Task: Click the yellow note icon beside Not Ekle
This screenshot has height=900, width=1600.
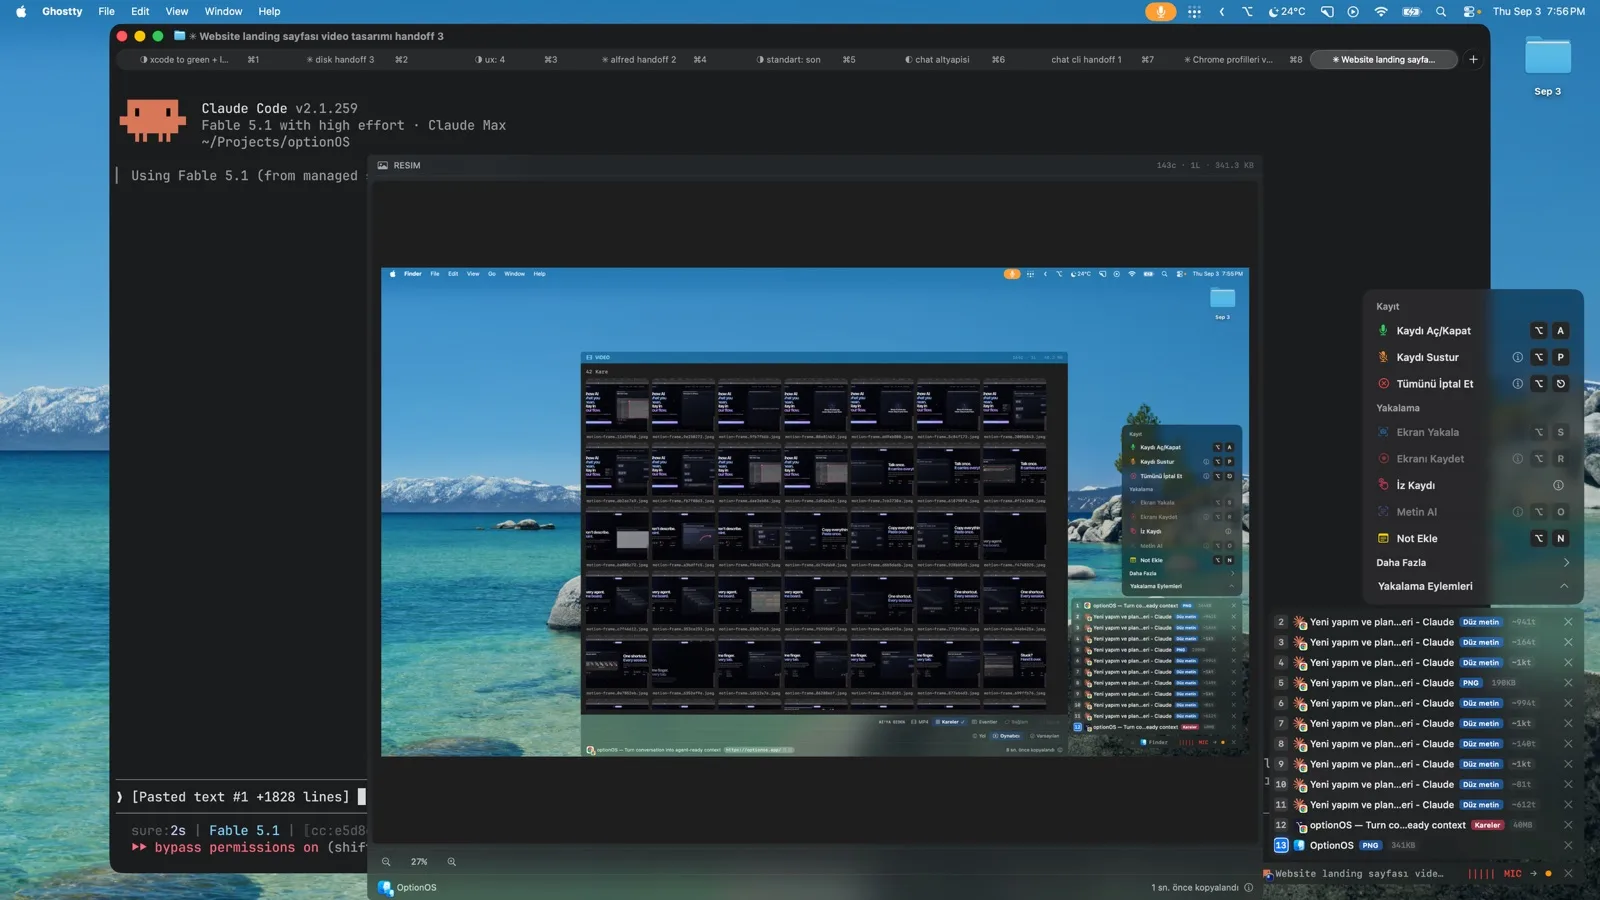Action: coord(1383,538)
